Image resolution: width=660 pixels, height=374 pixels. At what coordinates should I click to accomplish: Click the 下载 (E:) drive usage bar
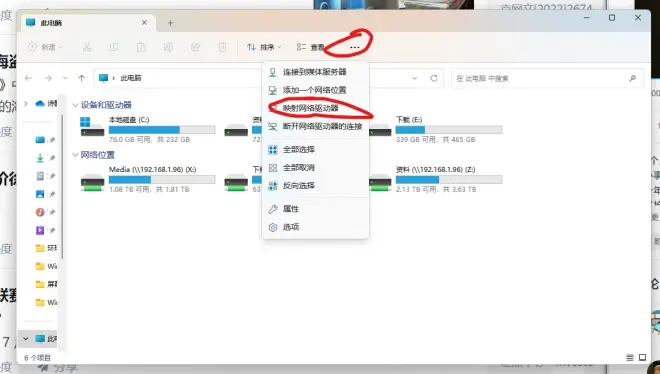[449, 130]
